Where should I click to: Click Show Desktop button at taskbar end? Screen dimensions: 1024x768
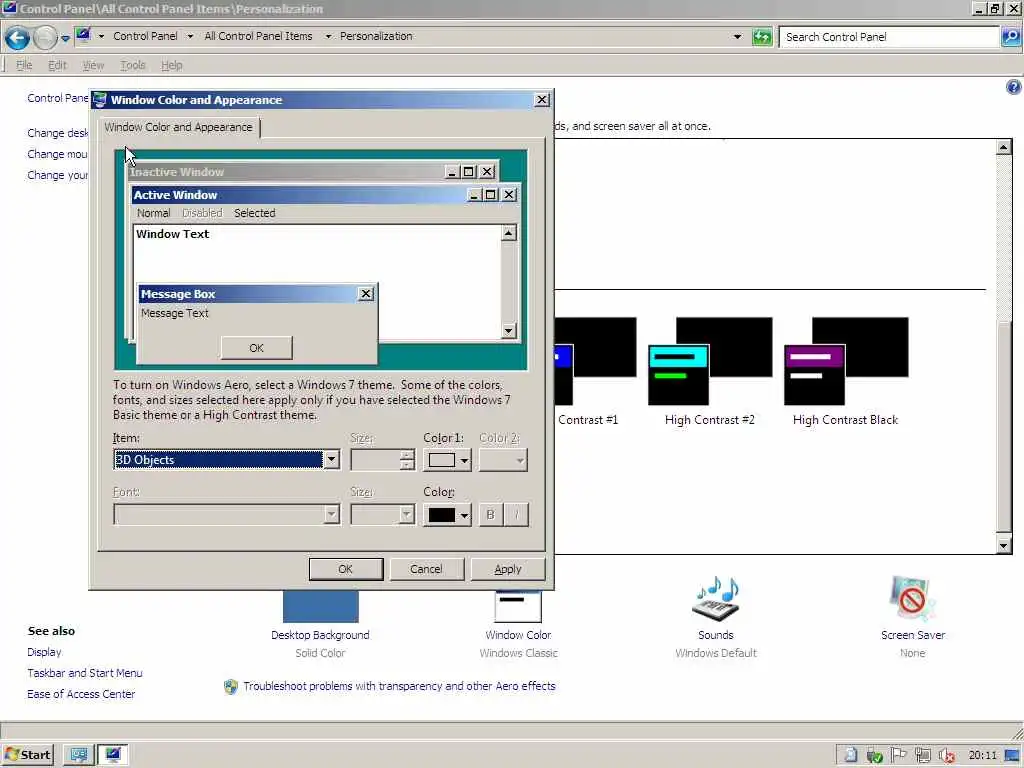(x=1012, y=756)
